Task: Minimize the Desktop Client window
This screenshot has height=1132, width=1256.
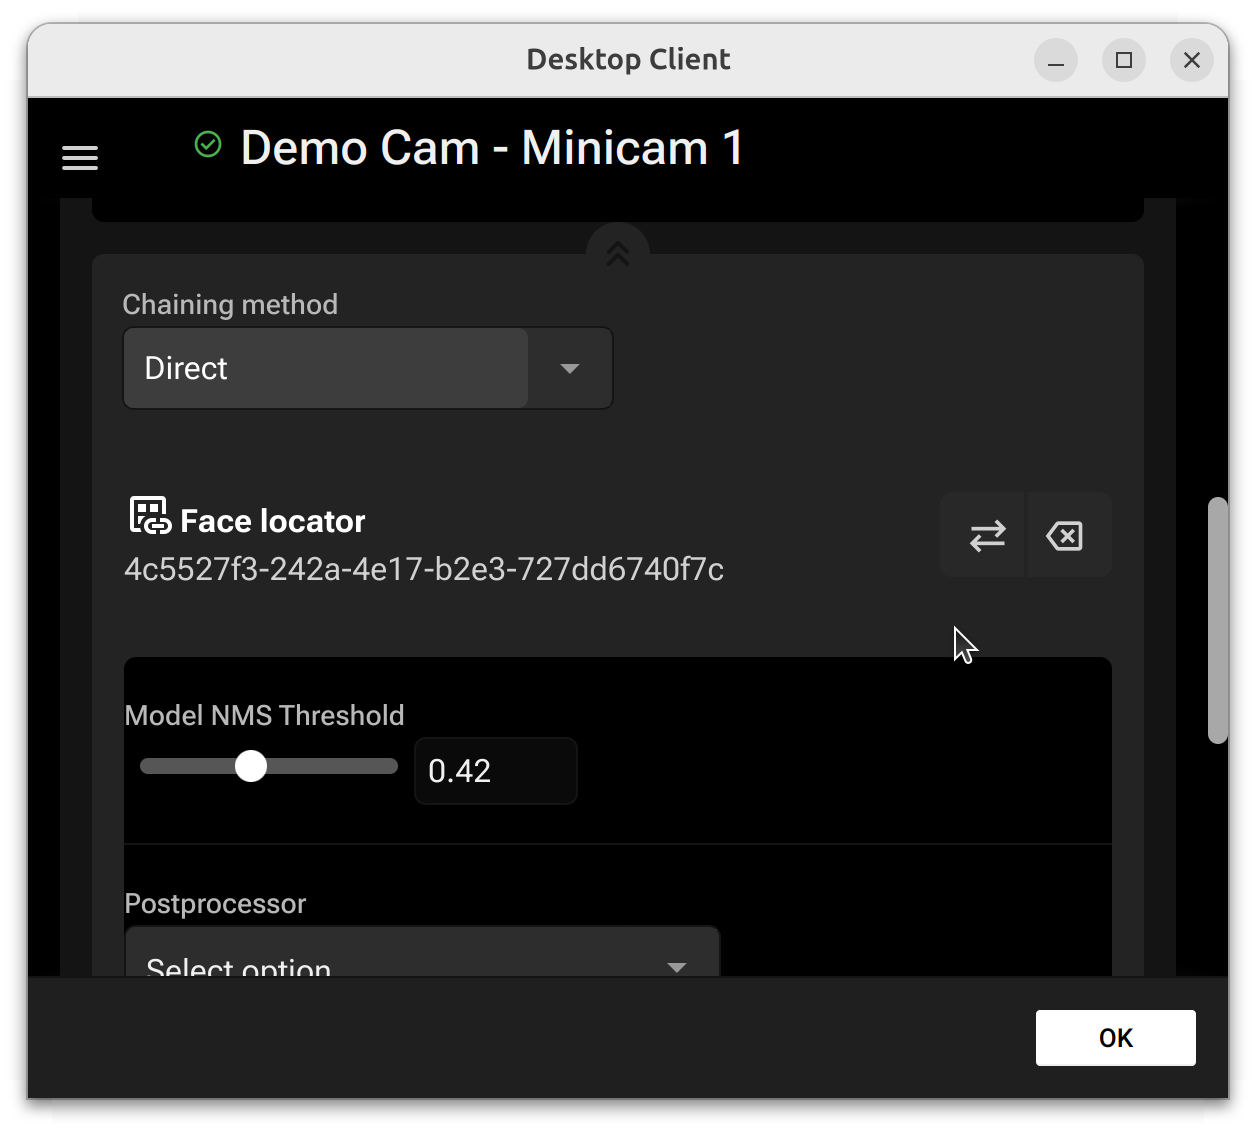Action: (x=1056, y=60)
